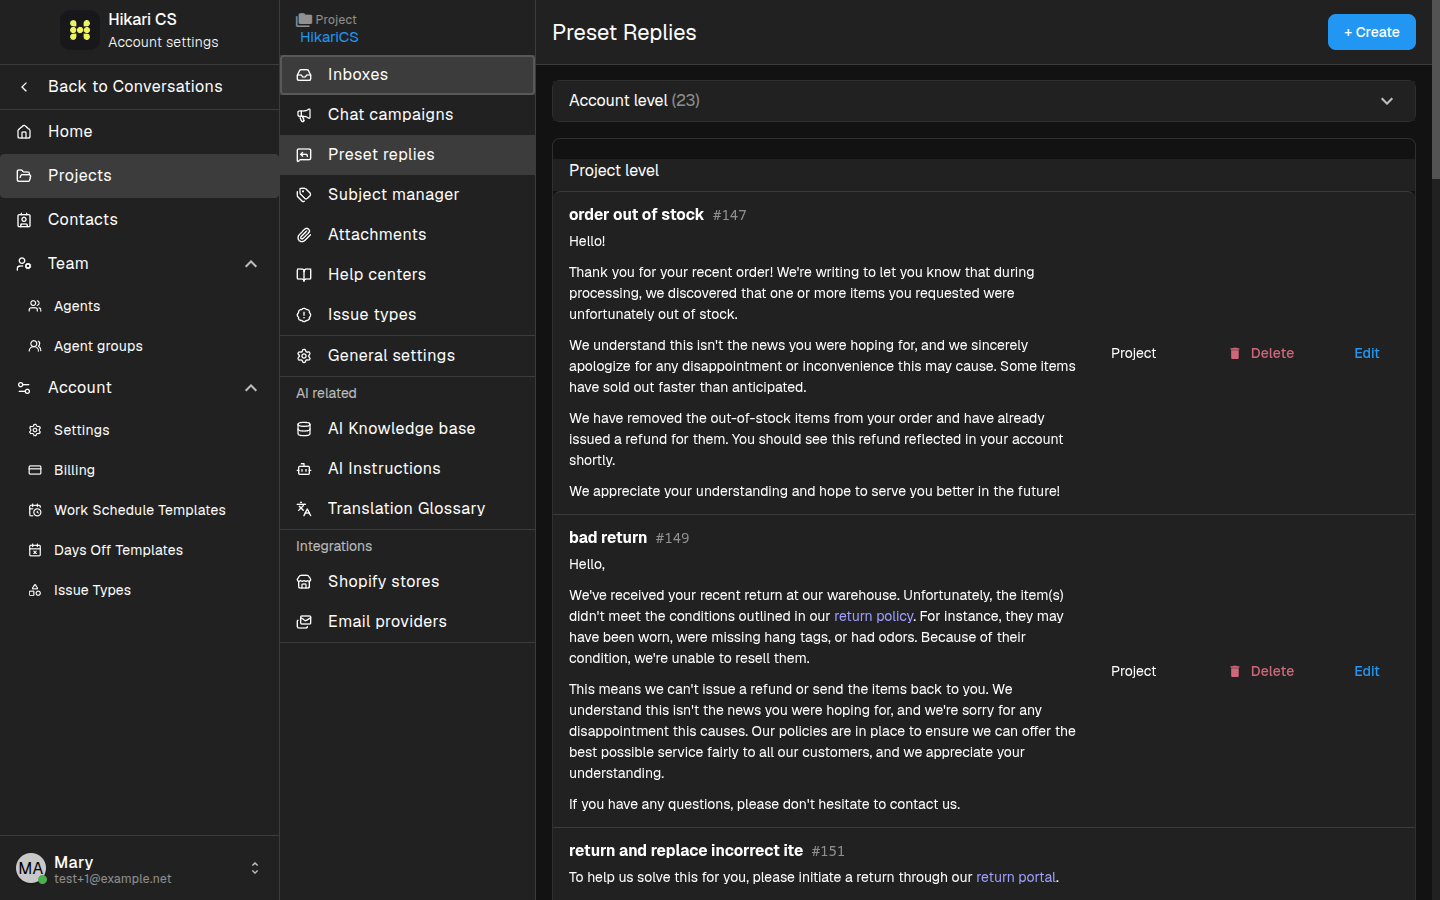Select Subject manager menu item
Viewport: 1440px width, 900px height.
pyautogui.click(x=408, y=195)
